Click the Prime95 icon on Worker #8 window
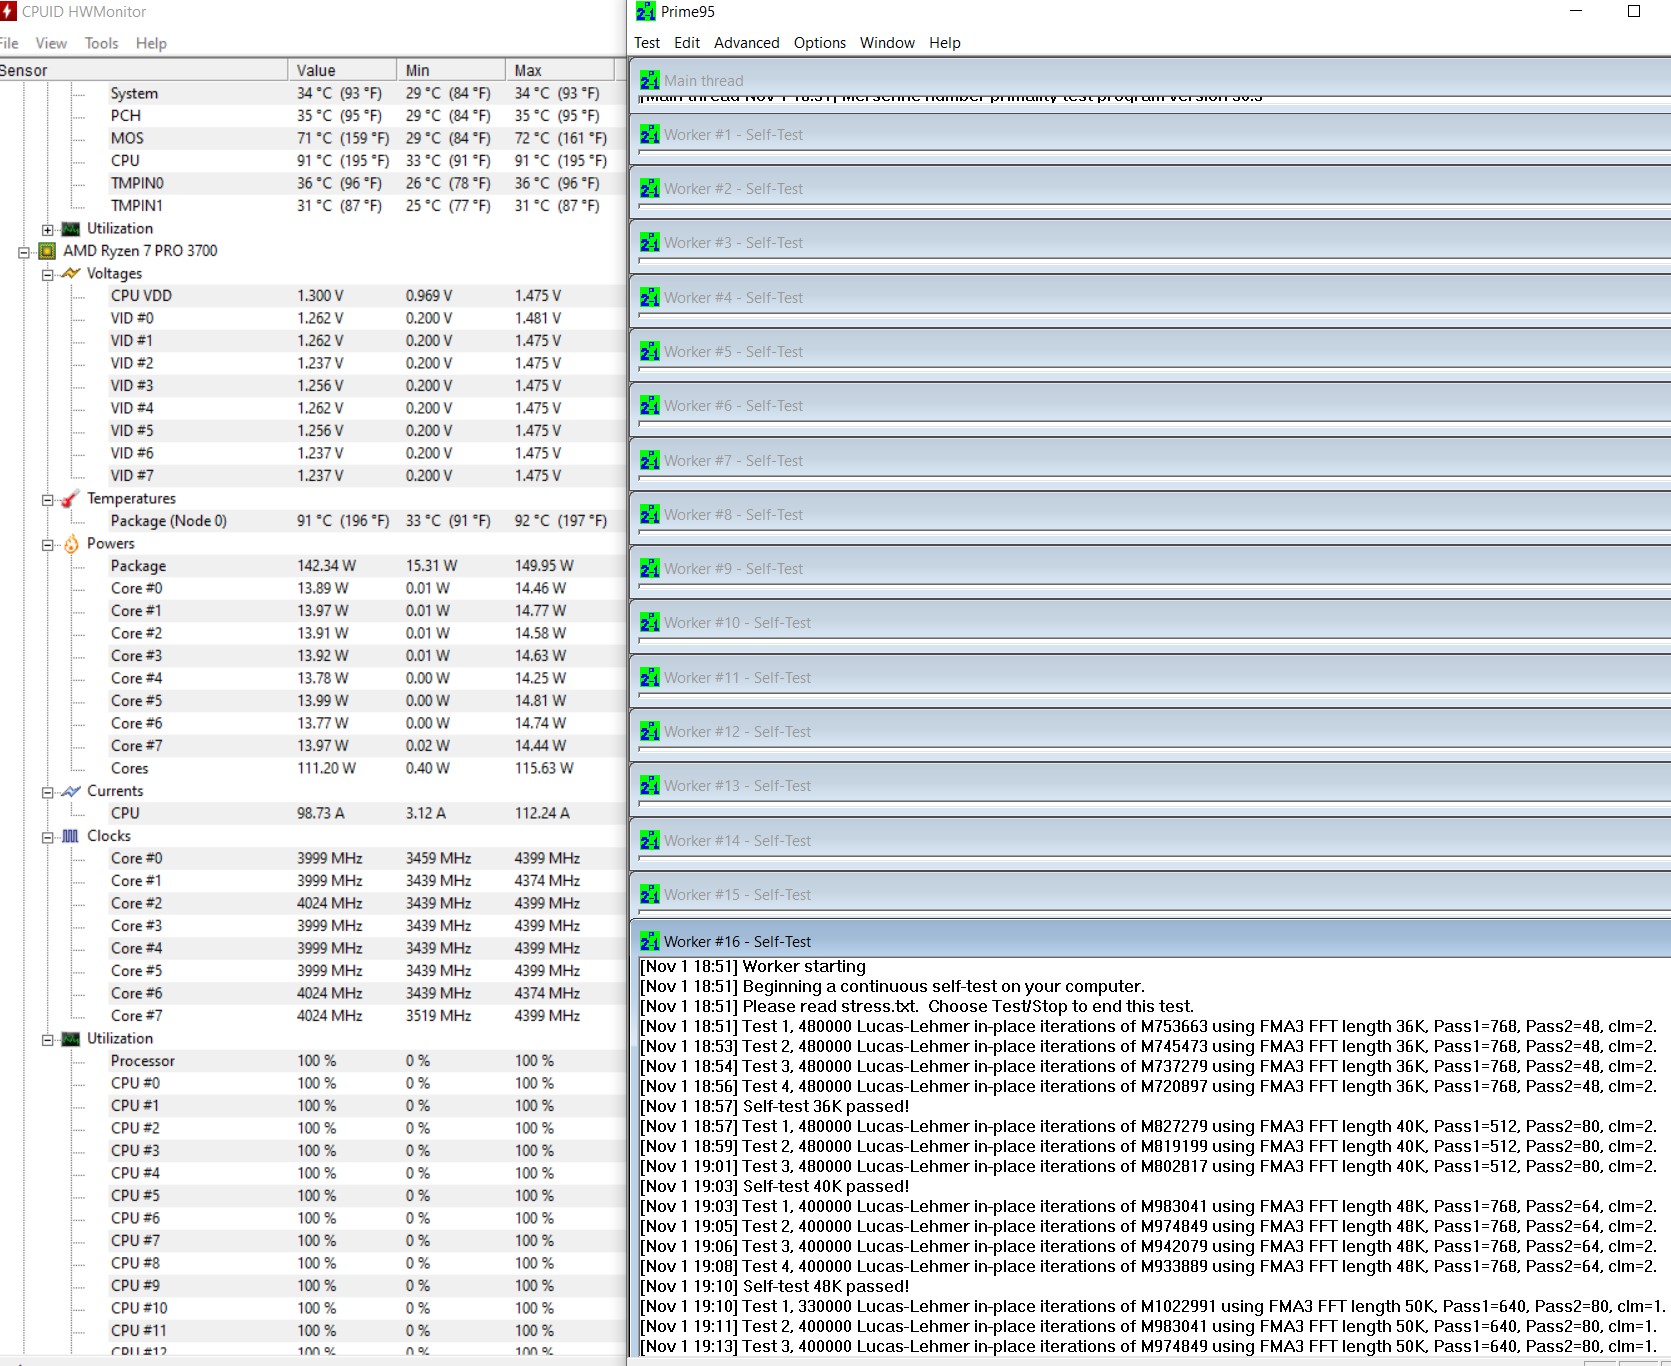This screenshot has width=1671, height=1366. point(650,514)
